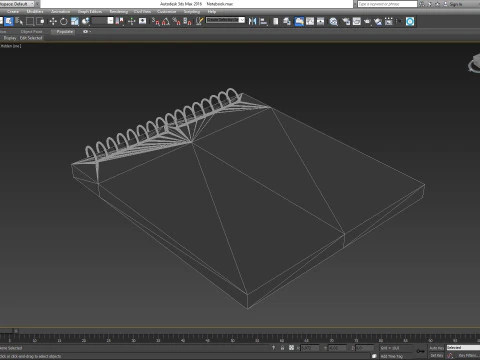Open the Animation menu
The height and width of the screenshot is (360, 480).
[60, 11]
